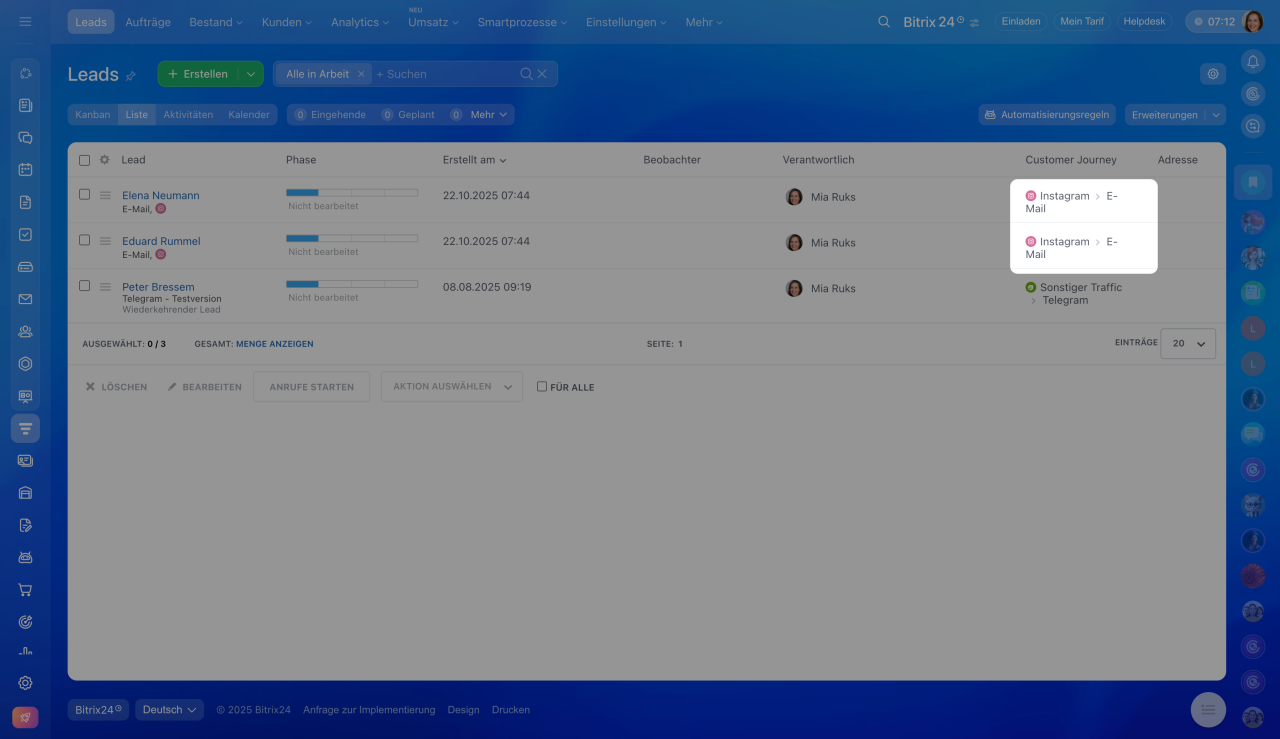Tick the checkbox for Eduard Rummel
This screenshot has height=739, width=1280.
[x=84, y=240]
